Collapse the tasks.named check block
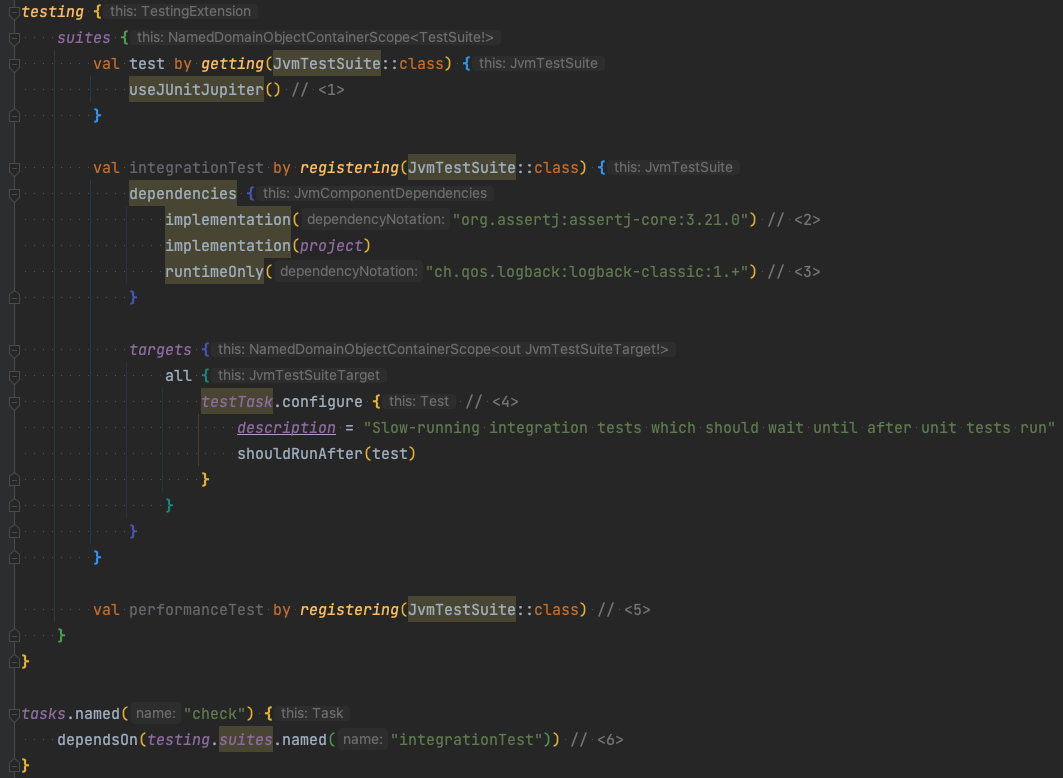Image resolution: width=1063 pixels, height=778 pixels. 12,713
